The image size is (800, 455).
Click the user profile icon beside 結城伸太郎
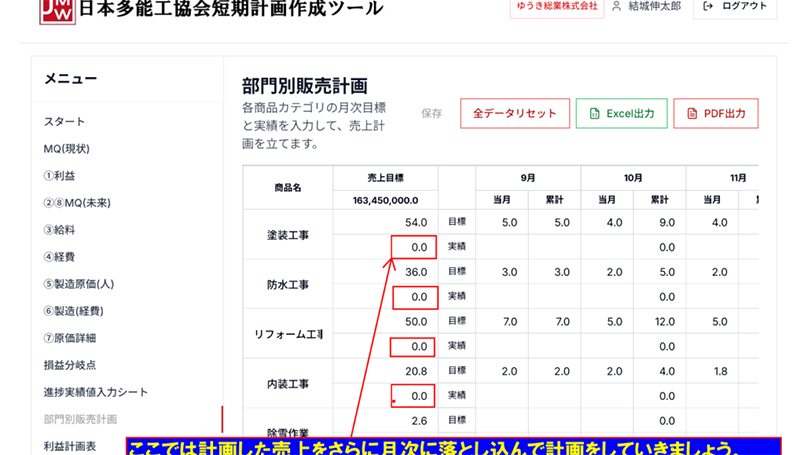(x=616, y=6)
